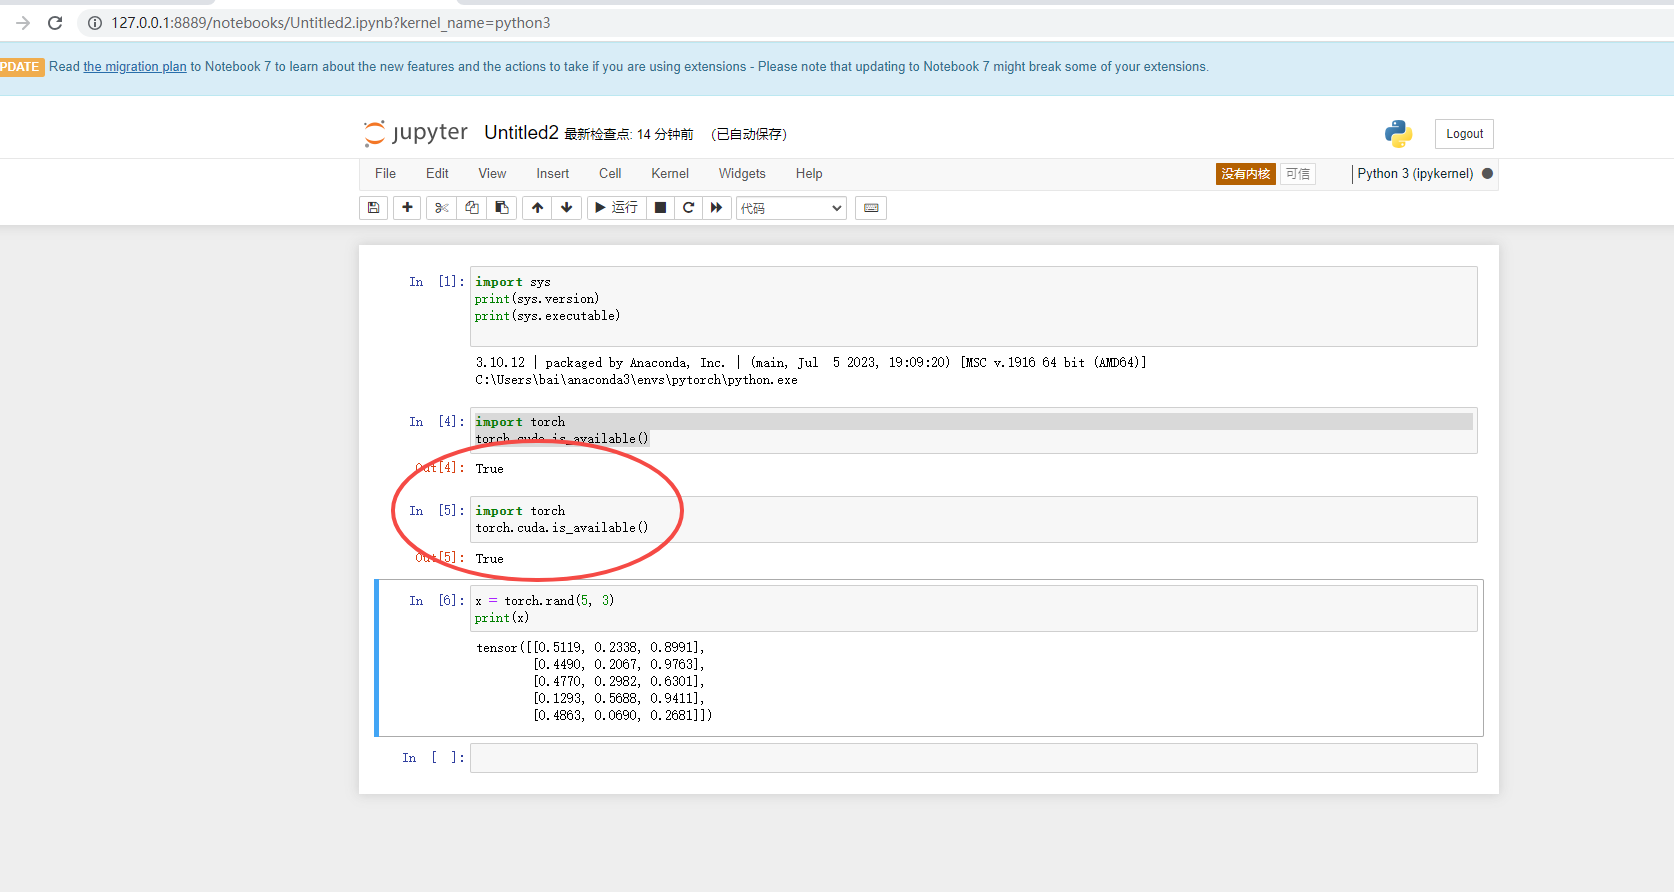Restart the kernel with the circular arrow
This screenshot has height=892, width=1674.
(688, 208)
